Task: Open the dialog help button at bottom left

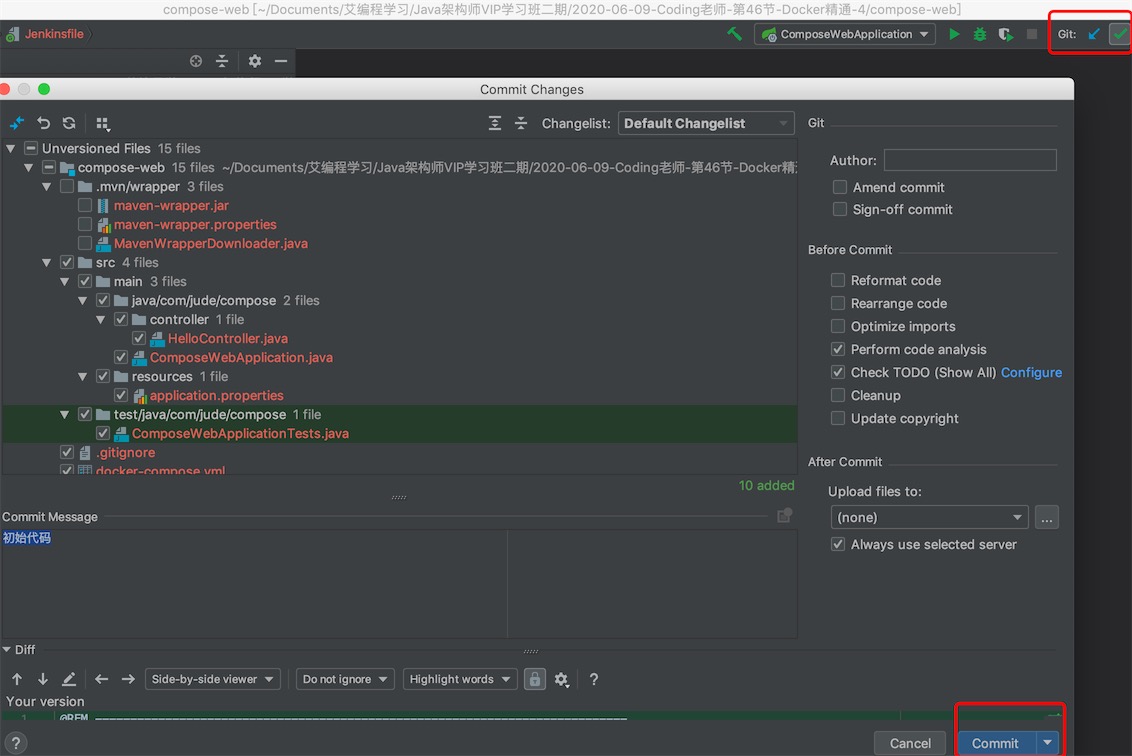Action: pyautogui.click(x=16, y=743)
